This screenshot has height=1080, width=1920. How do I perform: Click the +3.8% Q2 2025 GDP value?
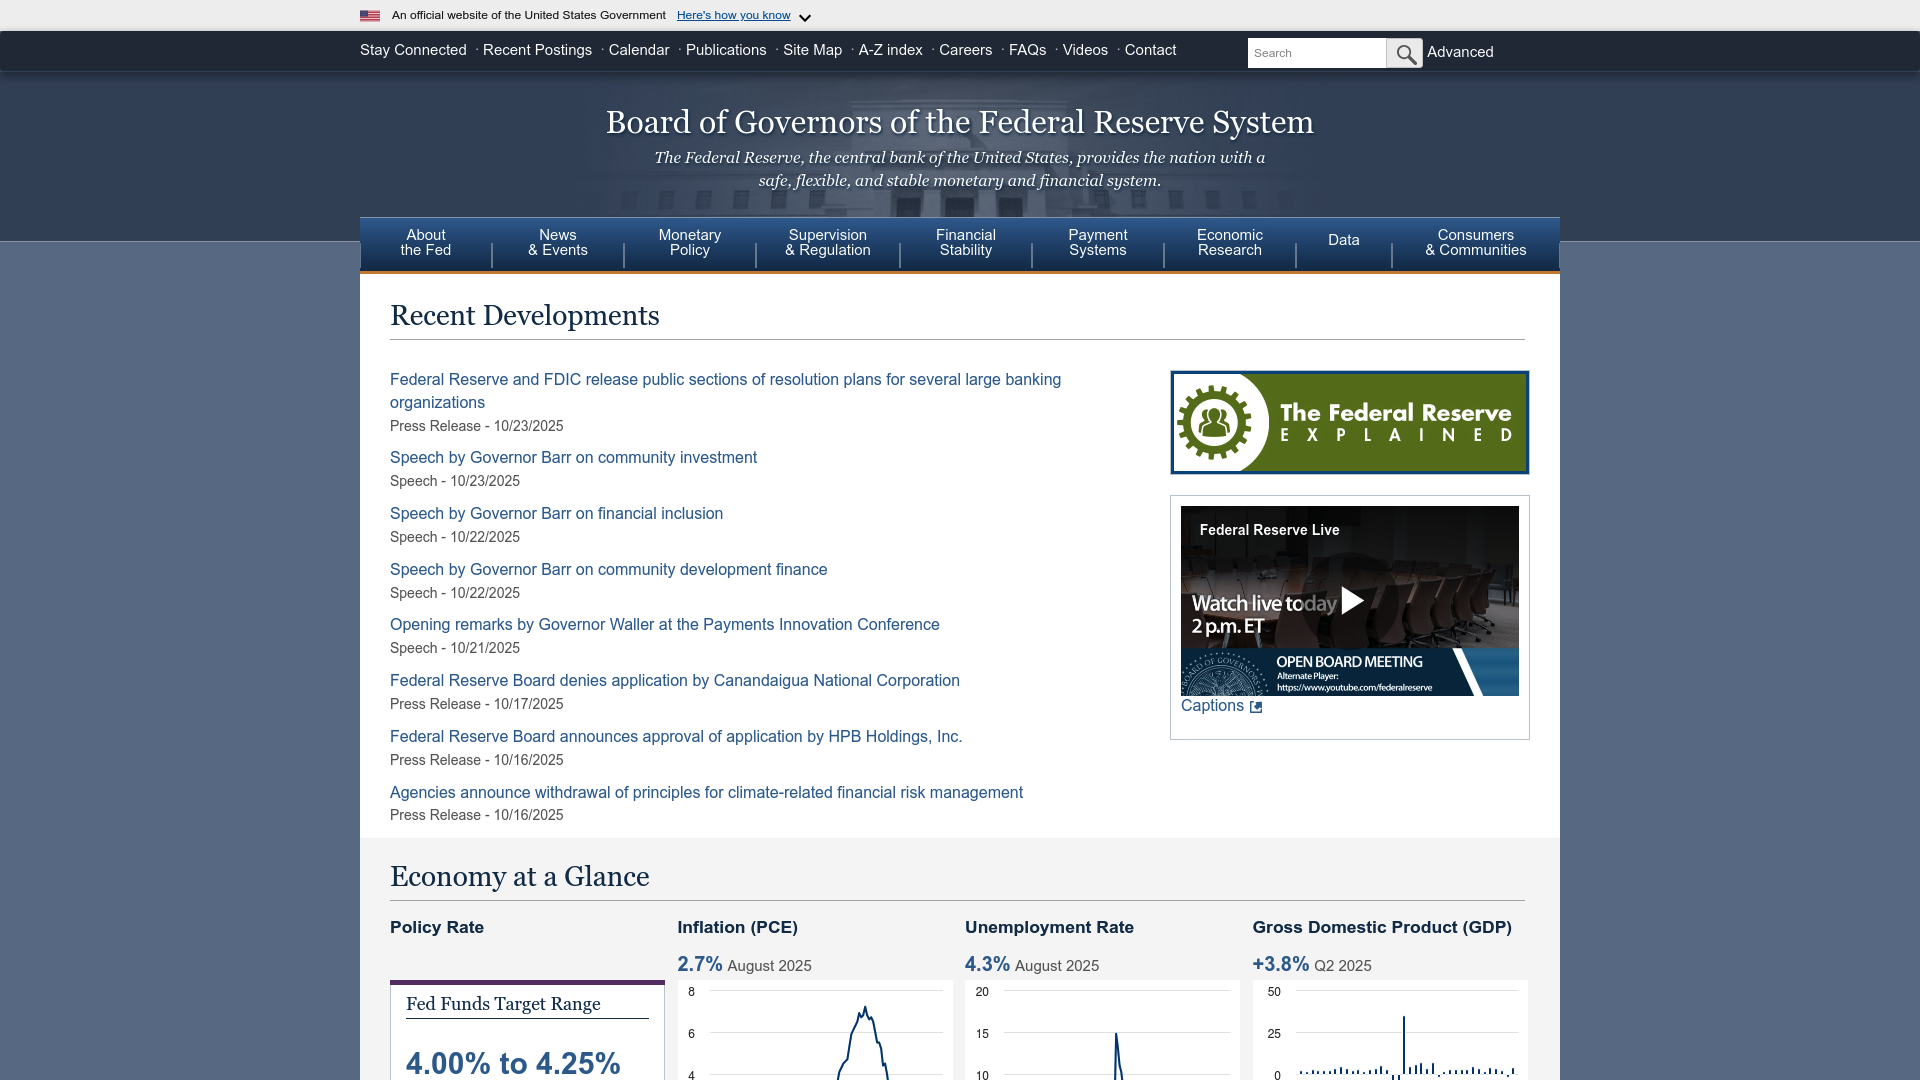(1312, 965)
